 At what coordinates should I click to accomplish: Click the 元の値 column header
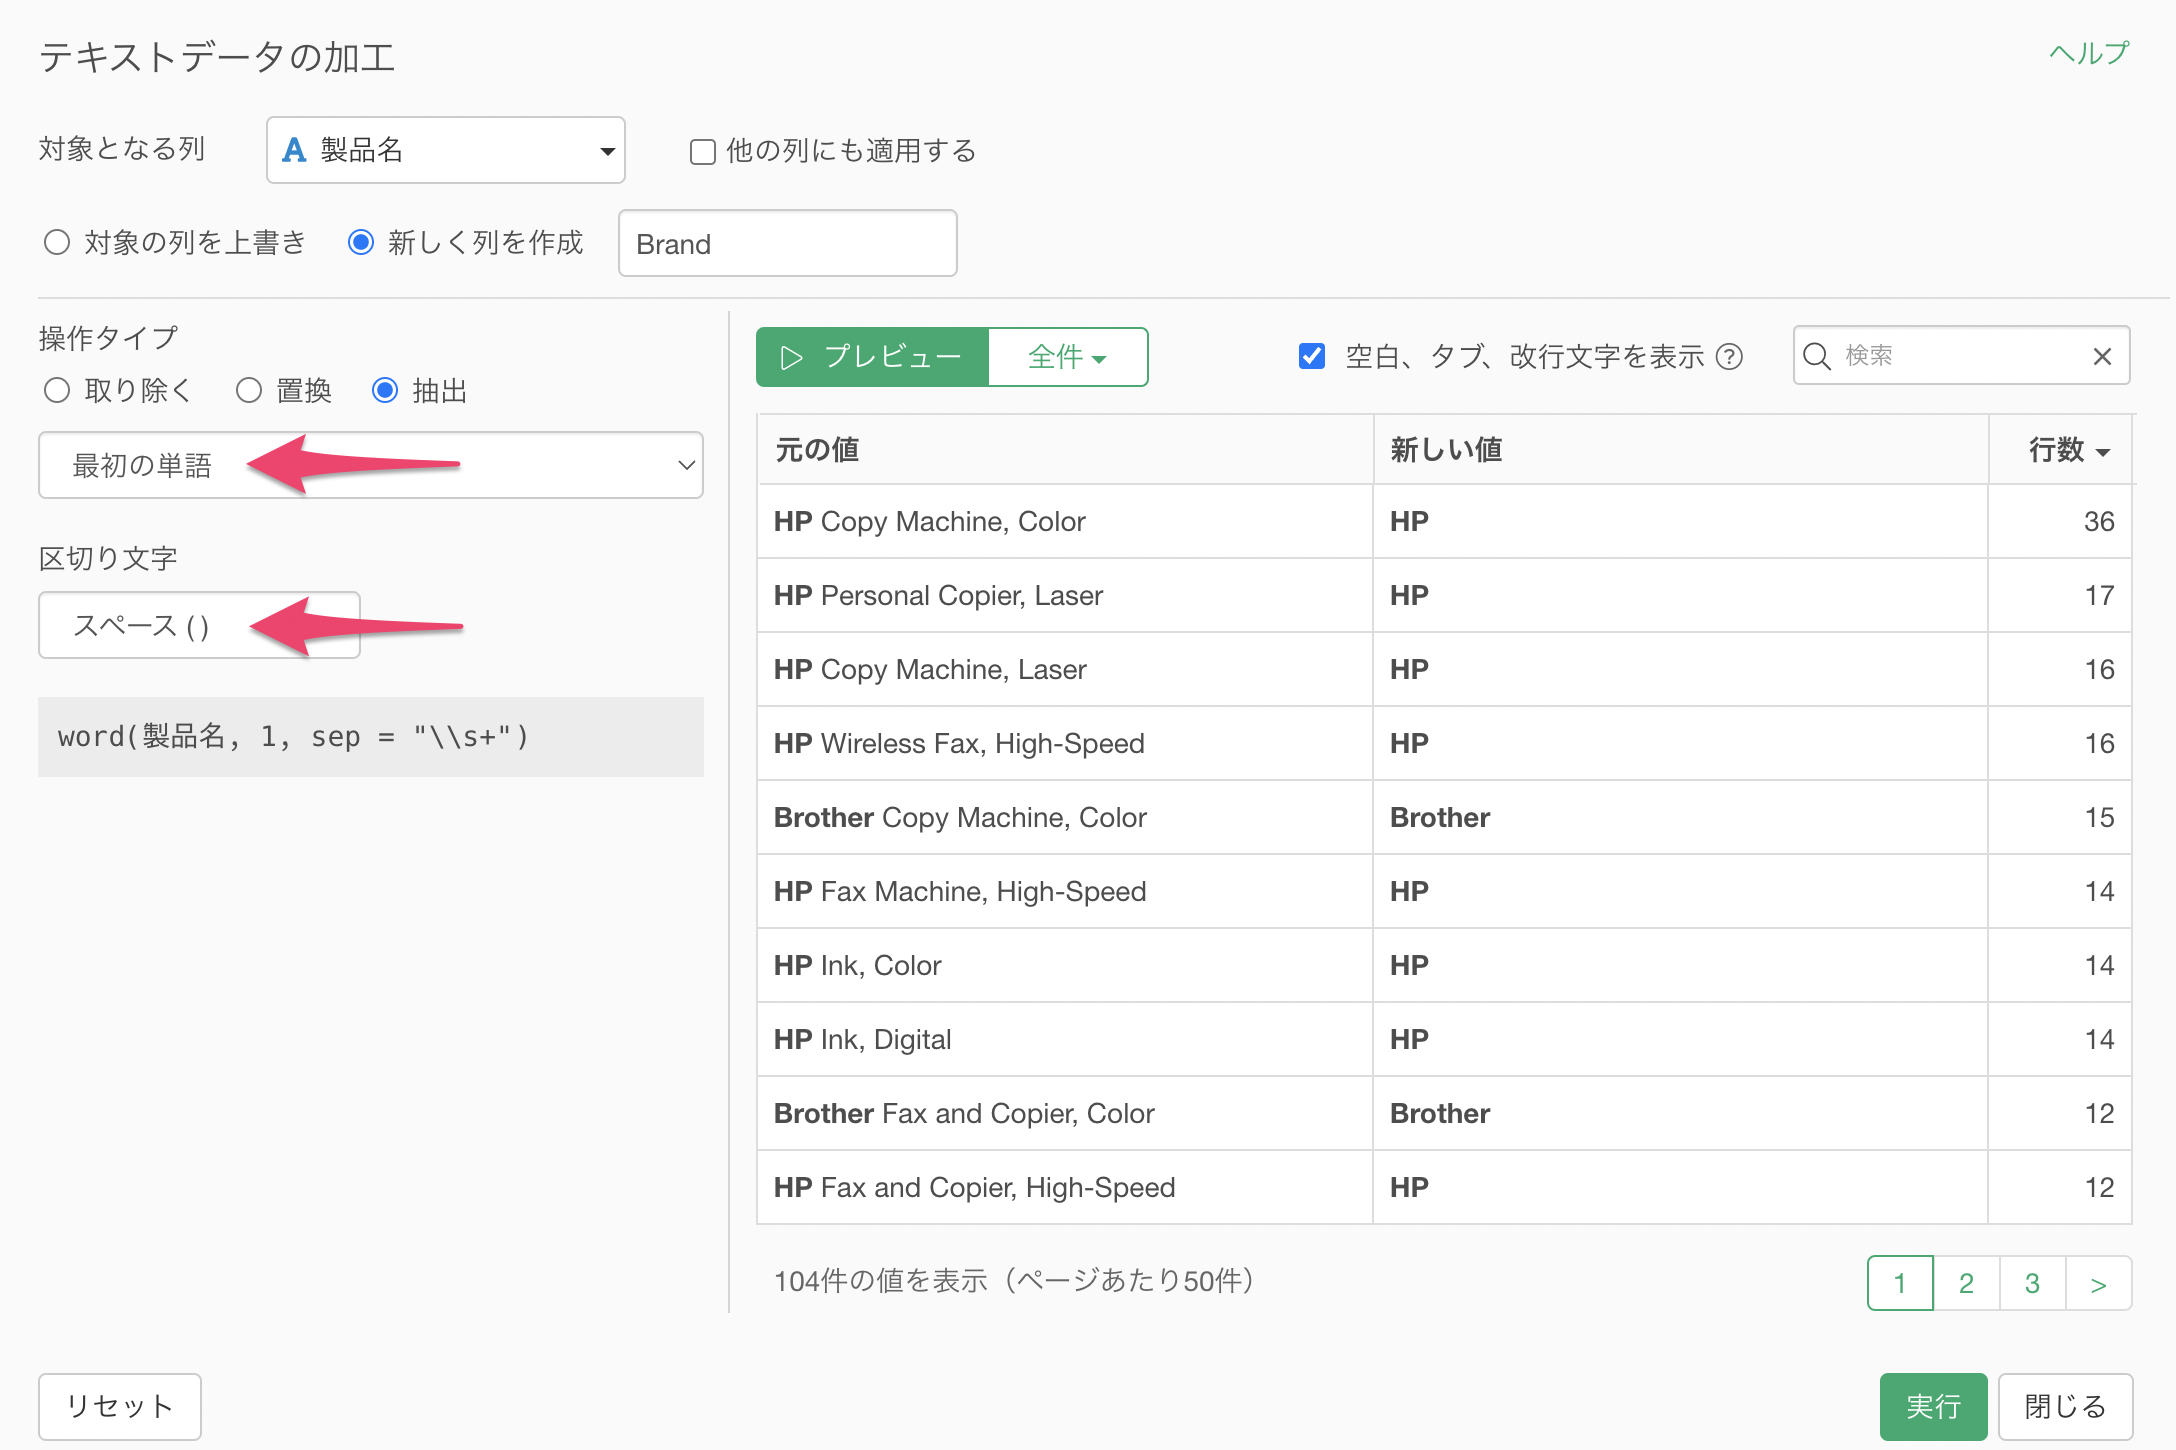click(x=1065, y=450)
